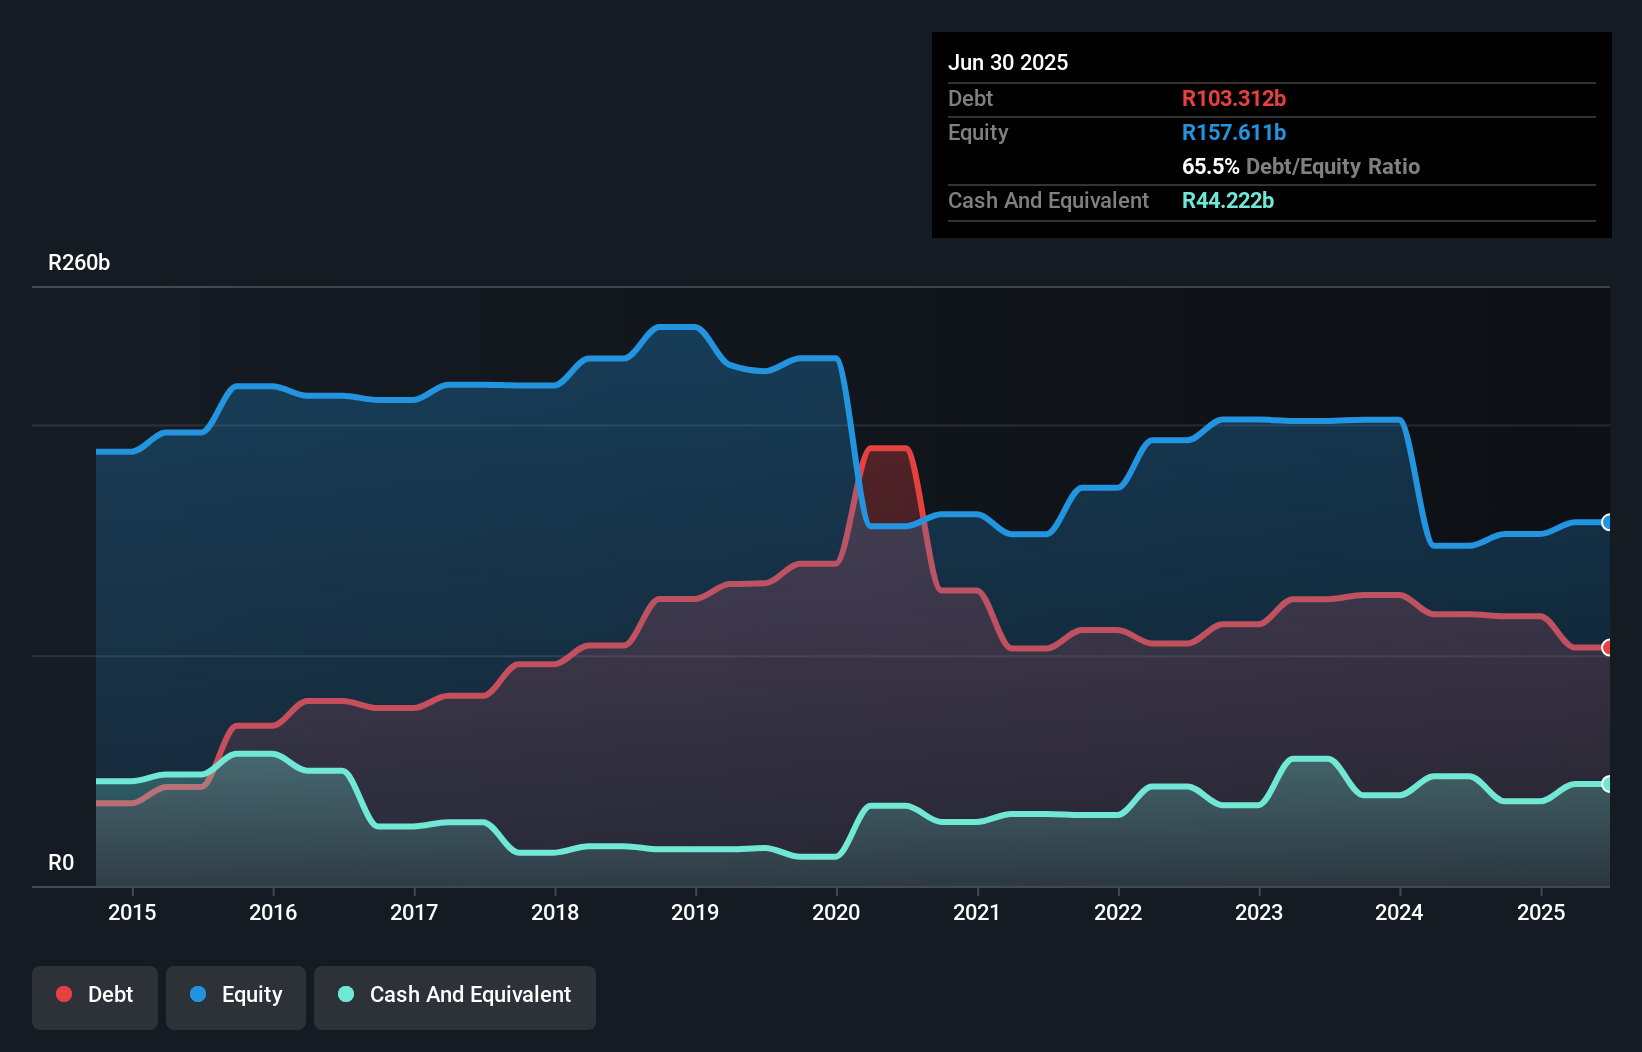1642x1052 pixels.
Task: Select the Debt endpoint marker on the chart
Action: coord(1608,648)
